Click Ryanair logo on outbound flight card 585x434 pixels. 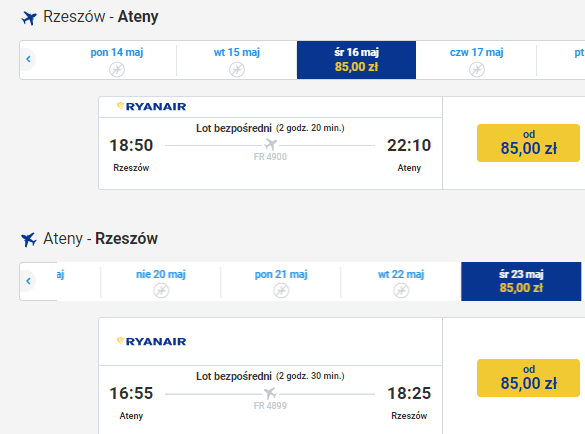coord(151,106)
